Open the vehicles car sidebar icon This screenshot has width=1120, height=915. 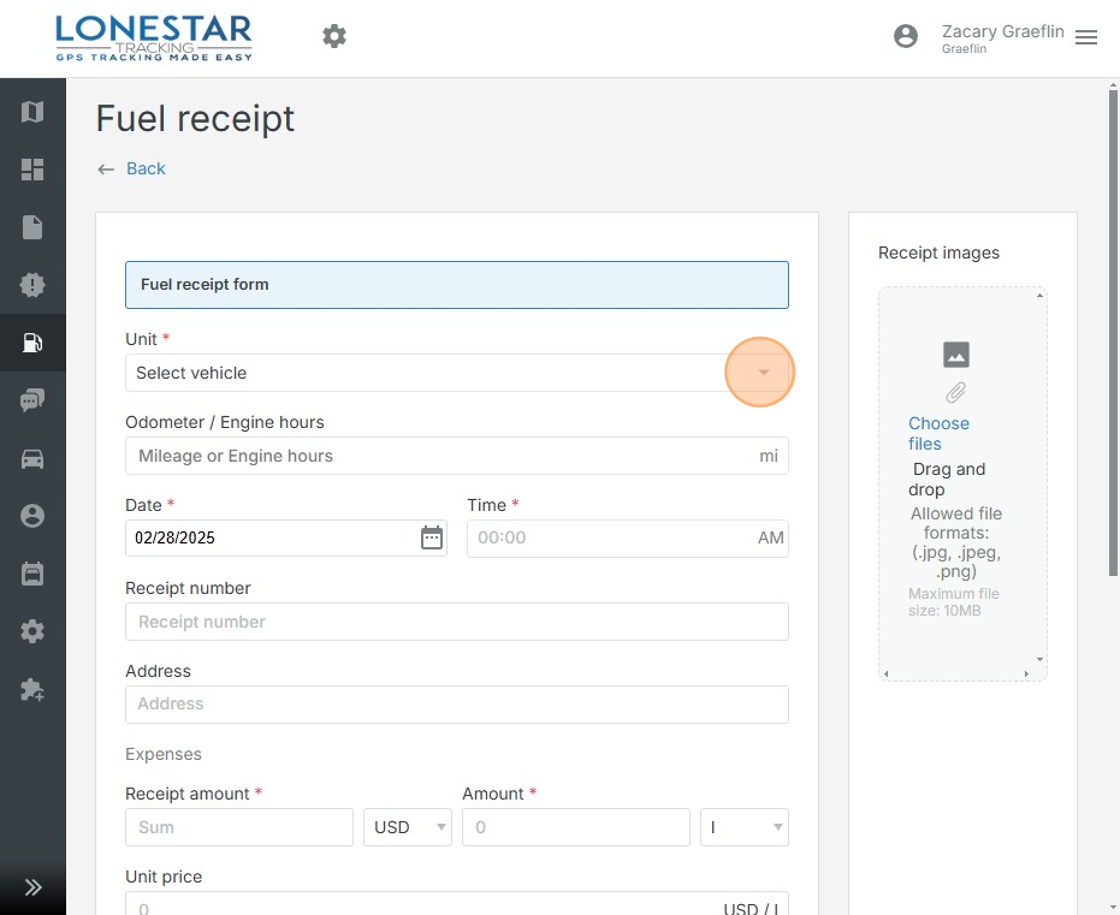(32, 459)
